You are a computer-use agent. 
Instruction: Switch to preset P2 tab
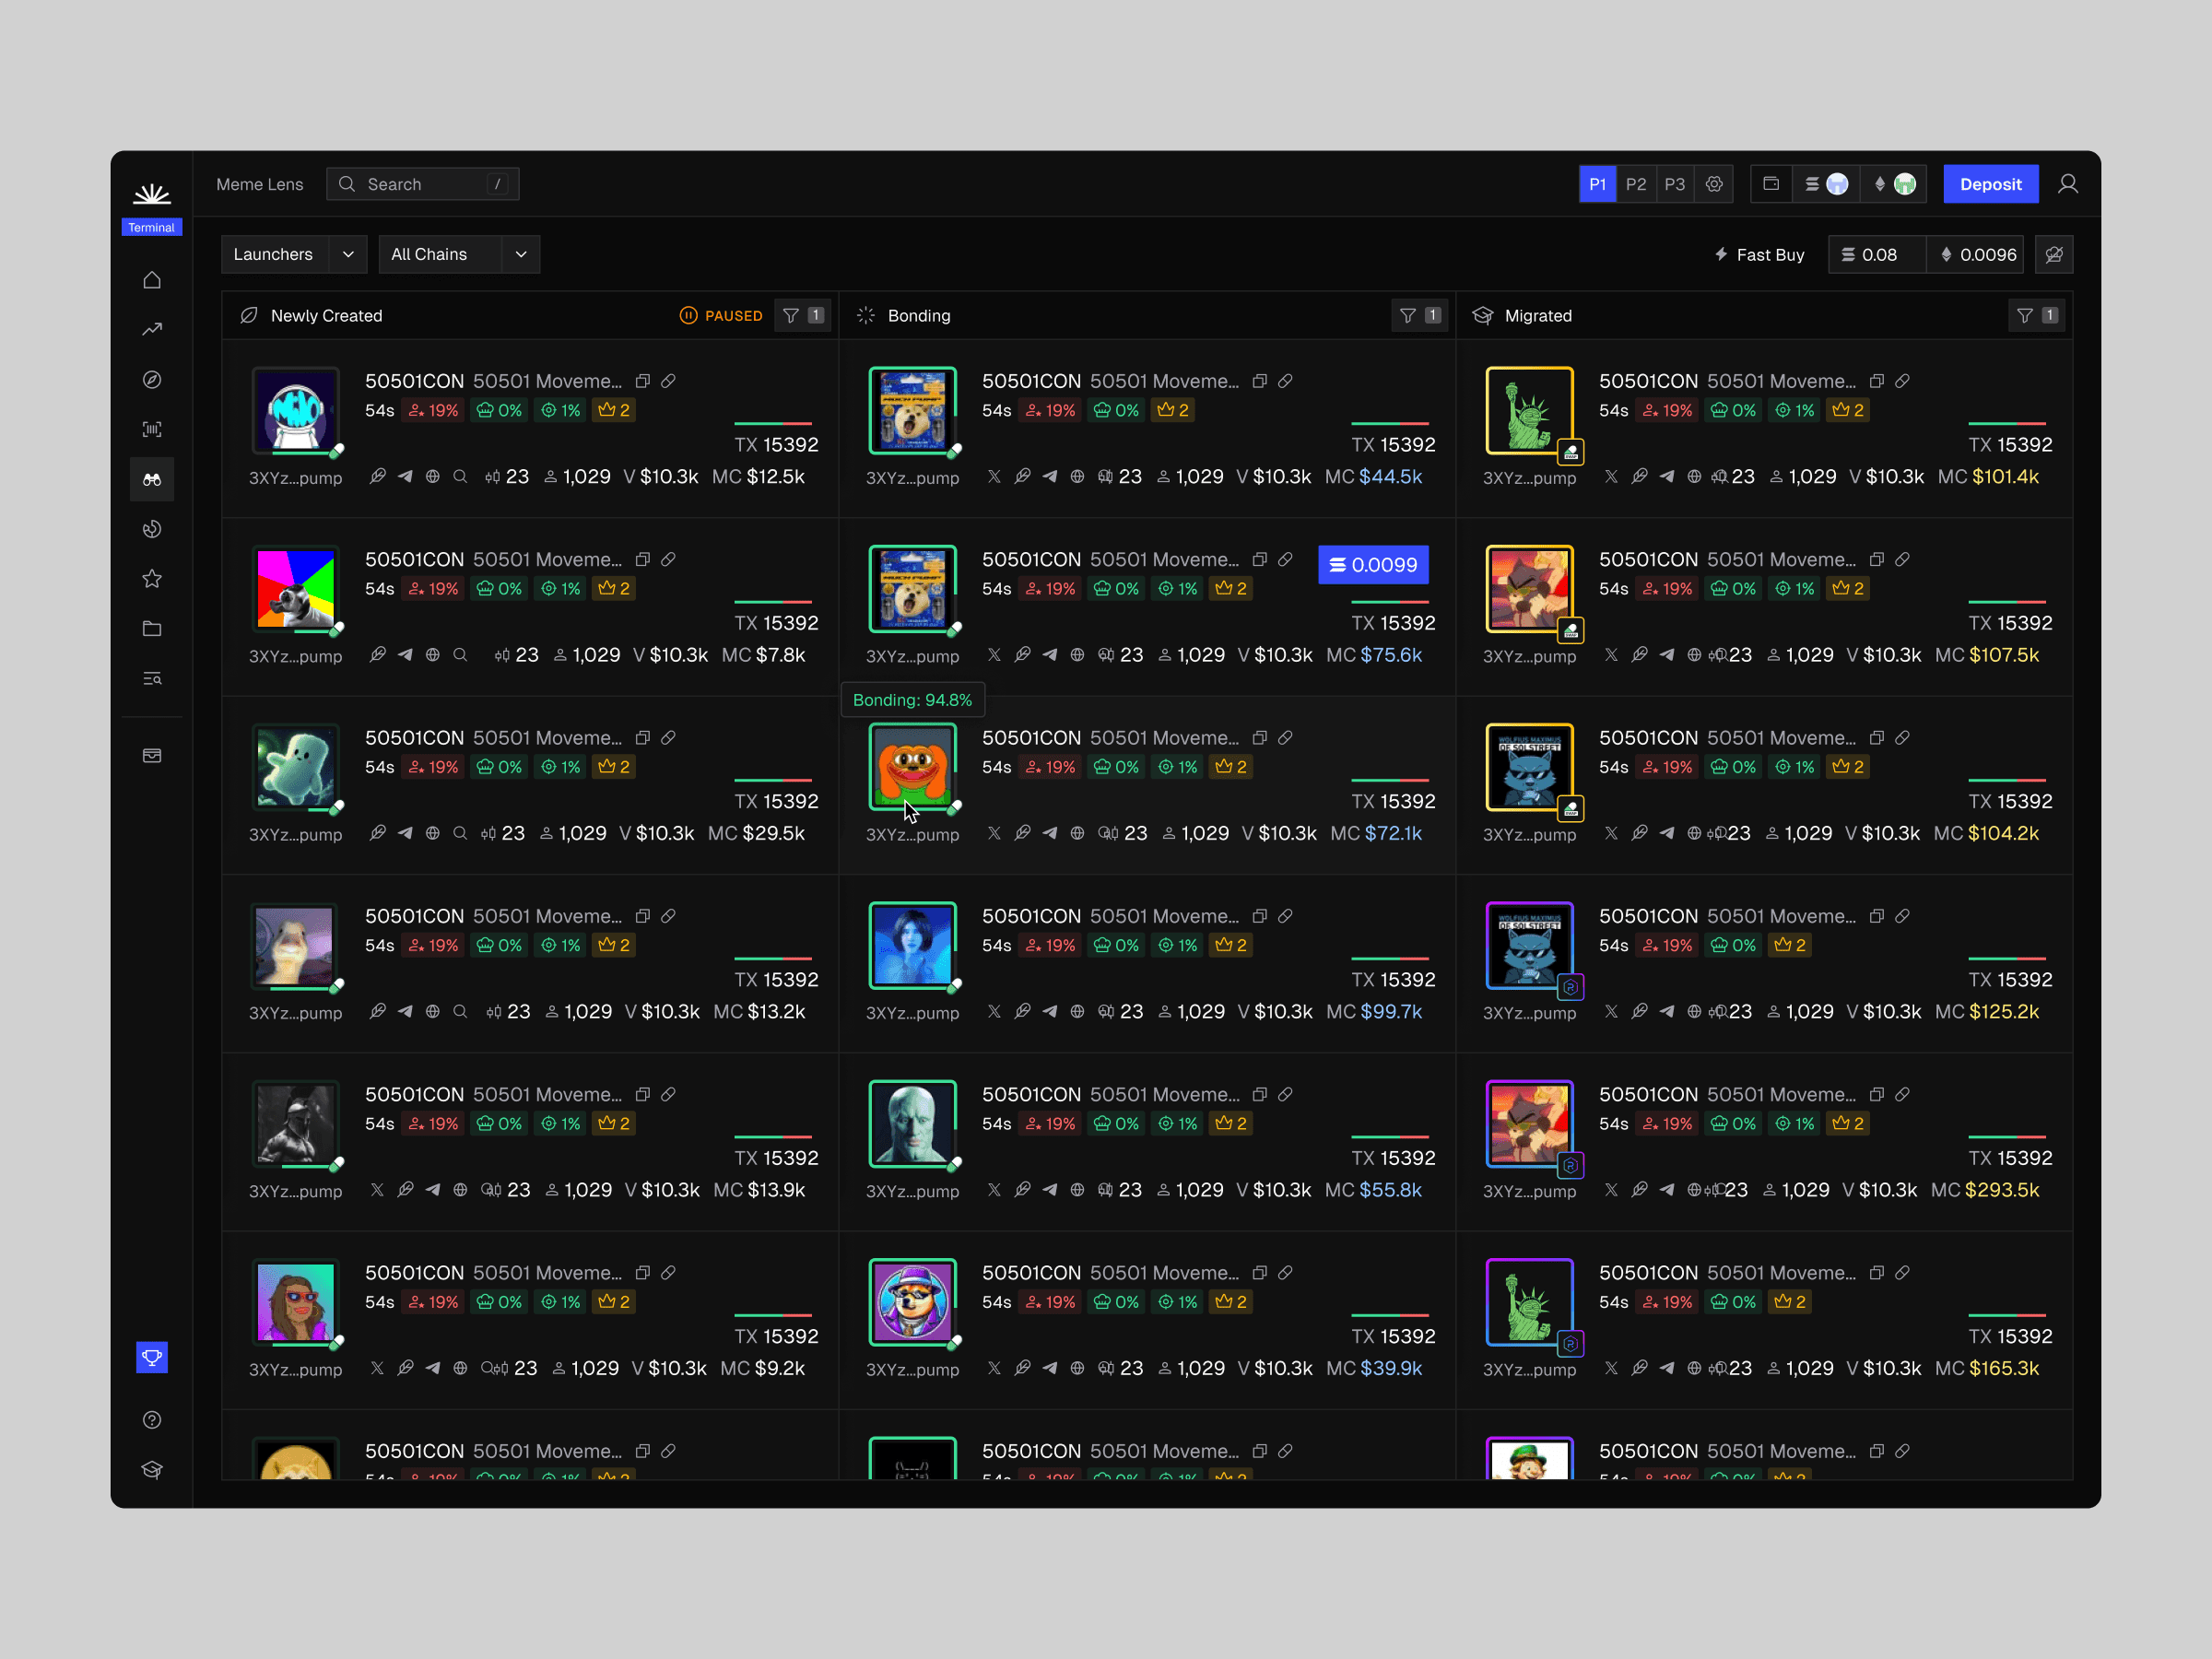pyautogui.click(x=1636, y=184)
